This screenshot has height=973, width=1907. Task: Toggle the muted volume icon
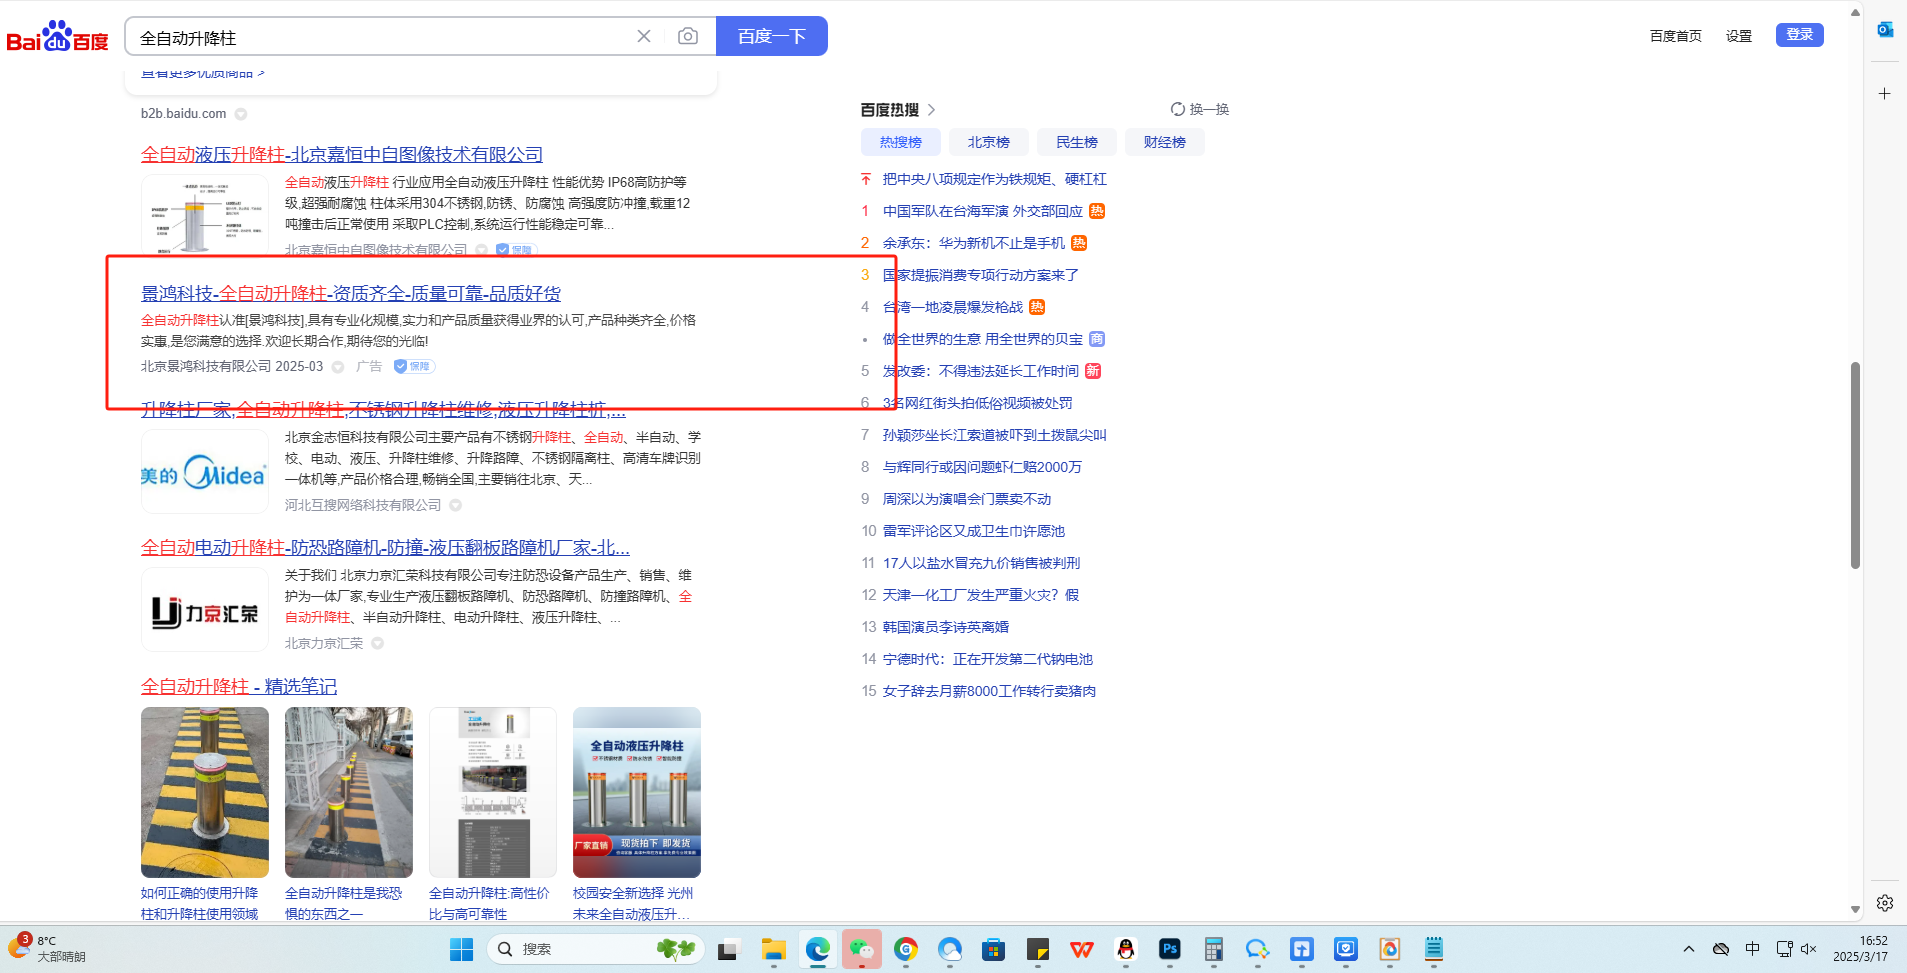(x=1808, y=949)
